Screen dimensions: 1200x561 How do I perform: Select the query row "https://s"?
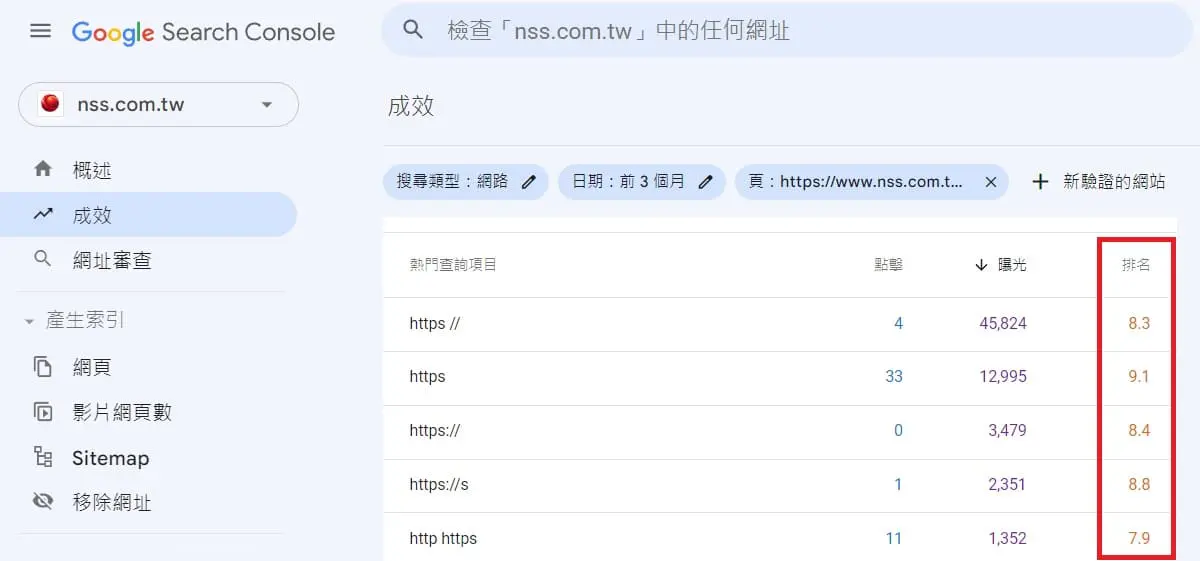(x=780, y=486)
